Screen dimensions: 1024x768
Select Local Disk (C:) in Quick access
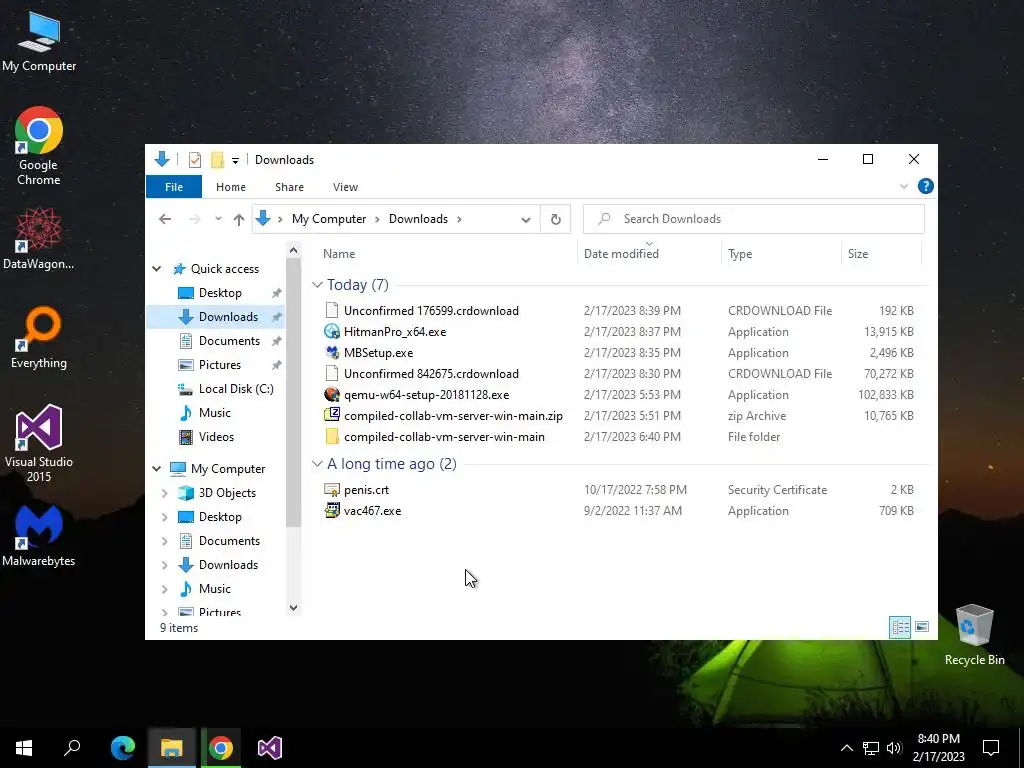click(225, 389)
